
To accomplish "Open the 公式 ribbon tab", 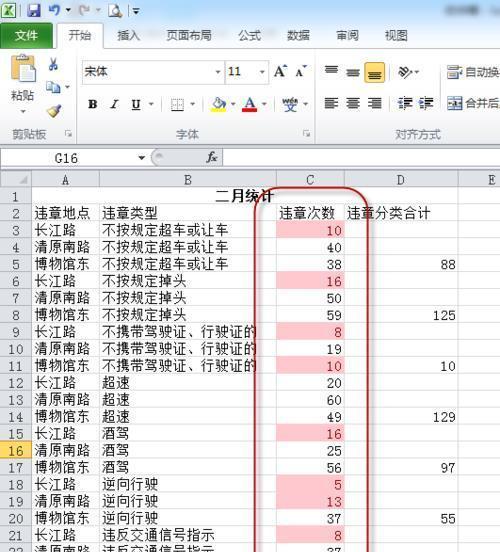I will click(250, 35).
